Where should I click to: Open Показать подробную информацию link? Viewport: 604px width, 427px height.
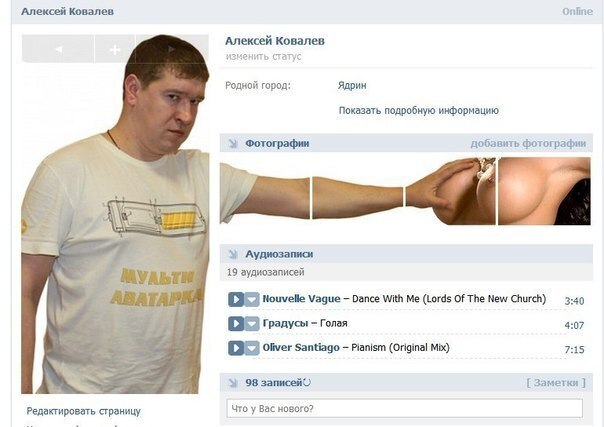[419, 111]
